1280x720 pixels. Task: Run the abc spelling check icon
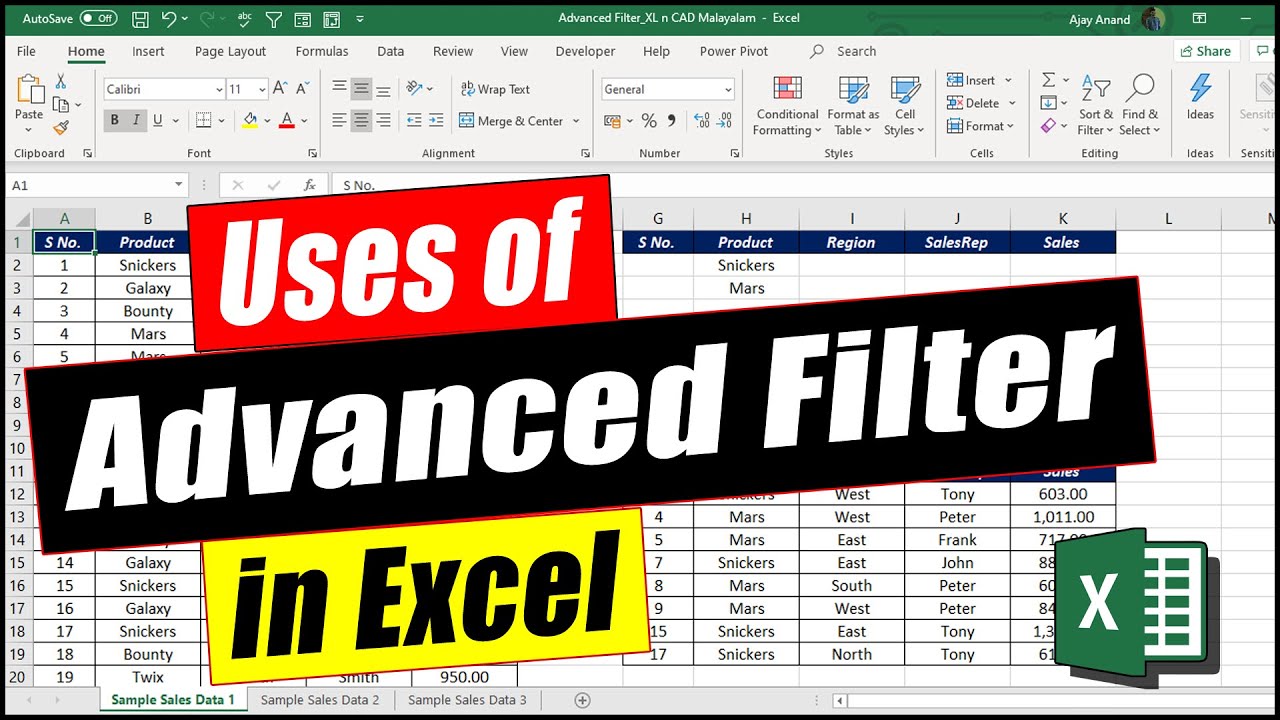pos(246,19)
